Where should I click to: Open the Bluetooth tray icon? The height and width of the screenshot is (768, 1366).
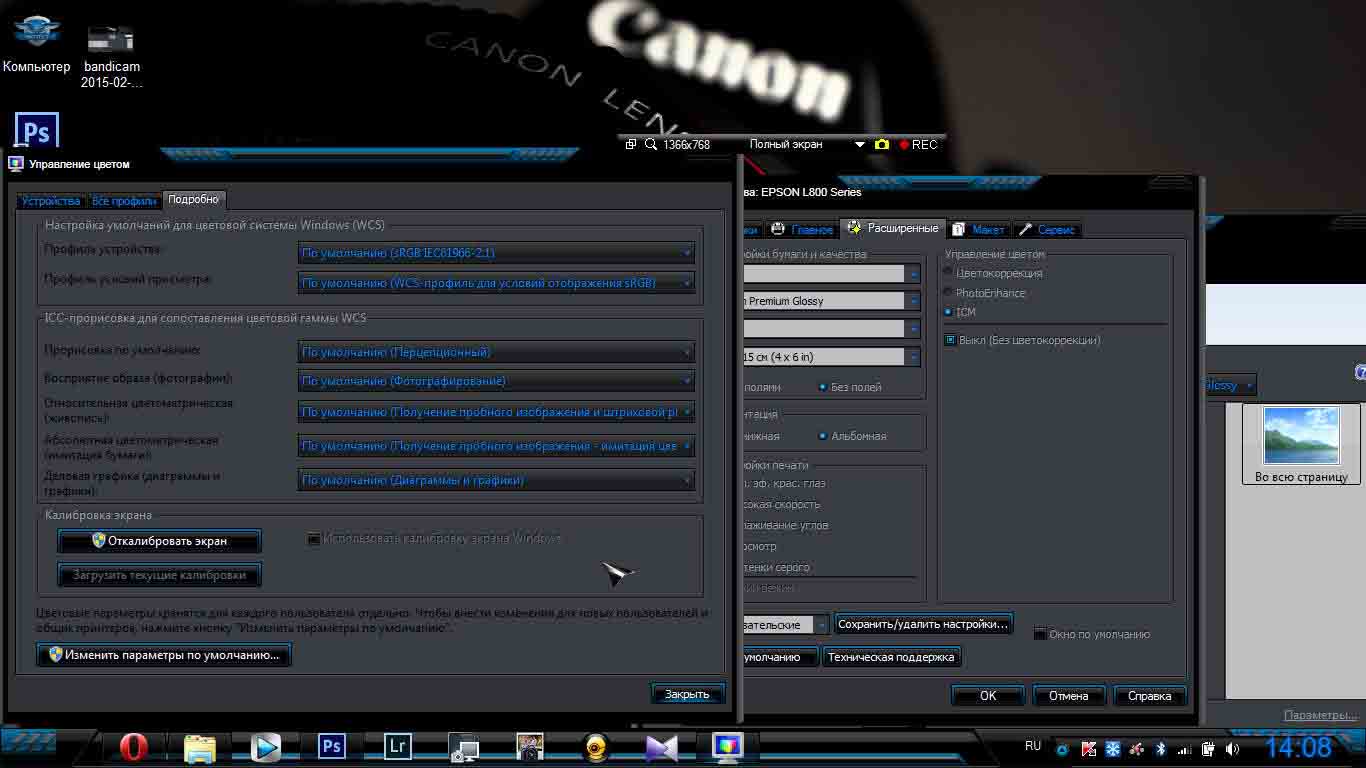point(1161,749)
